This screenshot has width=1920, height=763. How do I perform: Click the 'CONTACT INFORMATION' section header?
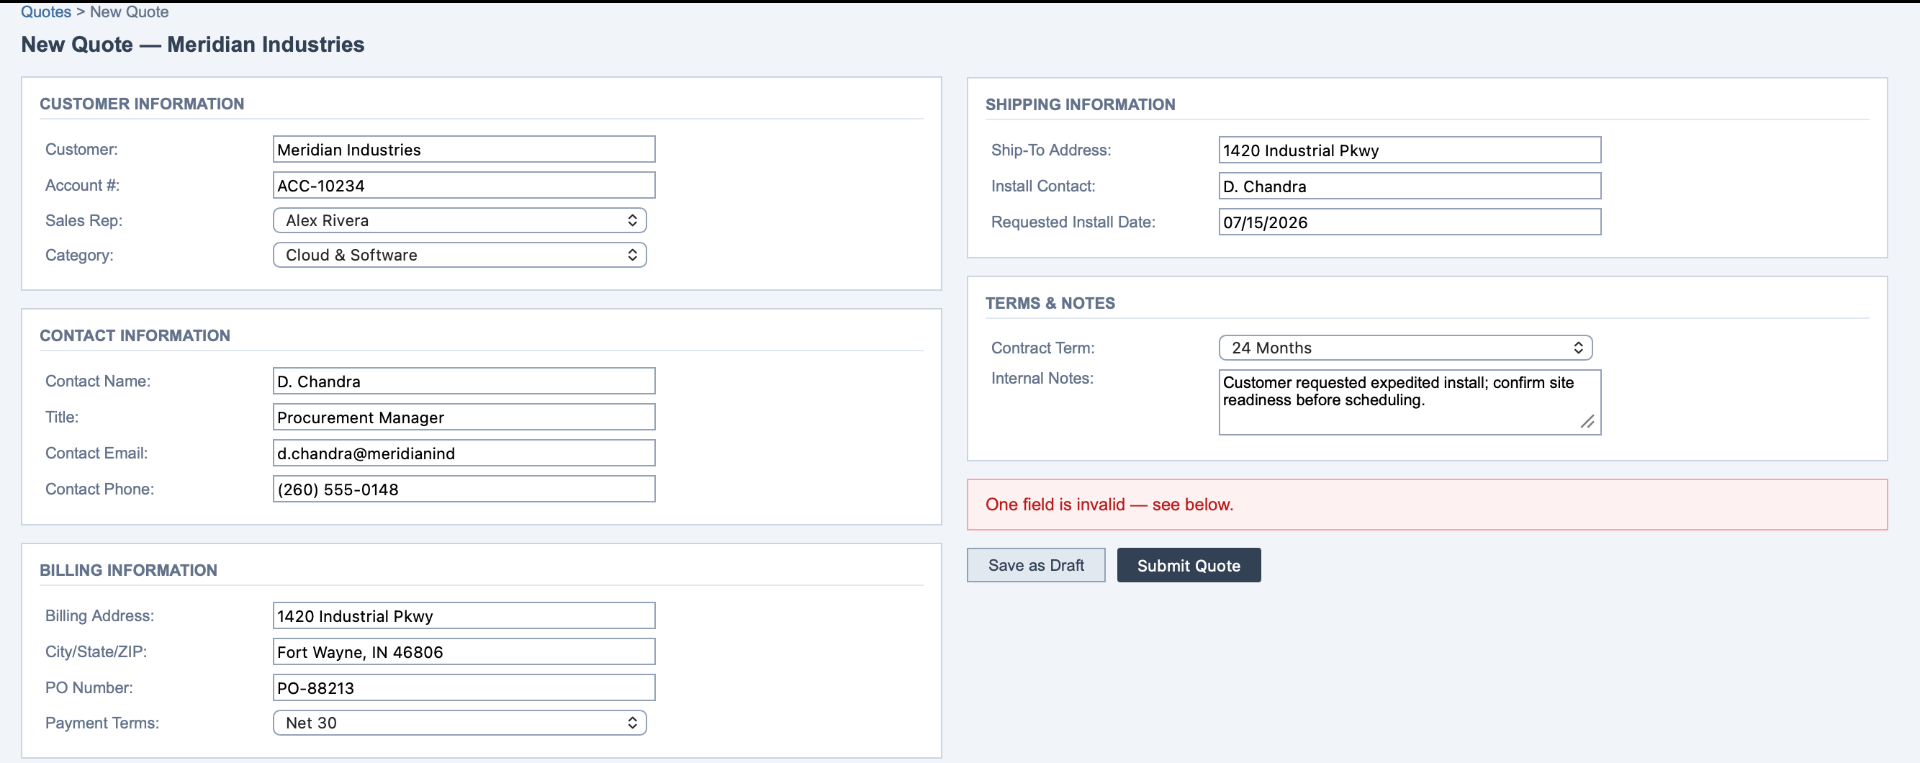(x=135, y=336)
